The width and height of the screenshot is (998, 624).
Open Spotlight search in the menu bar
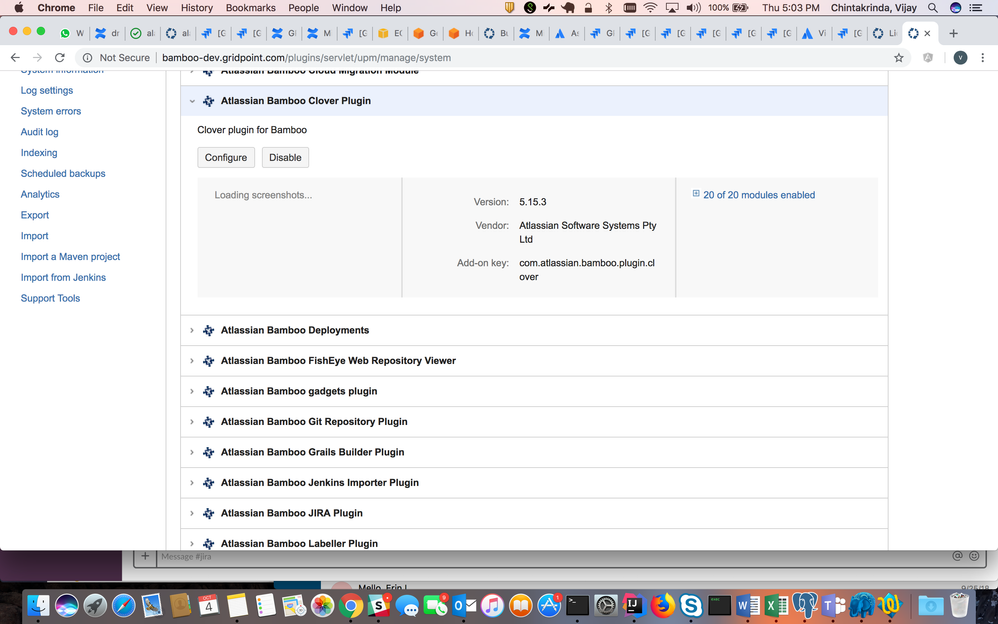(932, 8)
